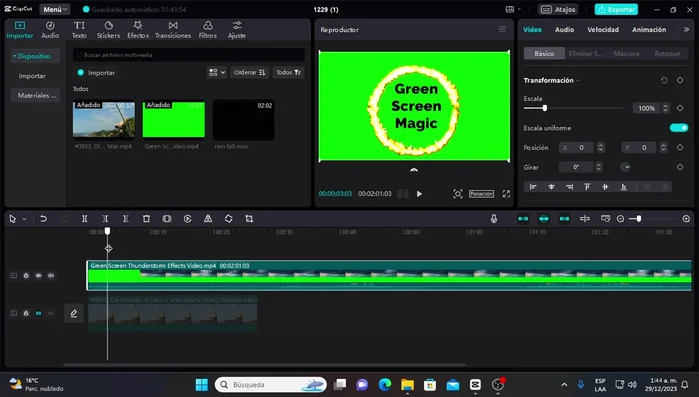
Task: Undo the last action in timeline toolbar
Action: point(43,219)
